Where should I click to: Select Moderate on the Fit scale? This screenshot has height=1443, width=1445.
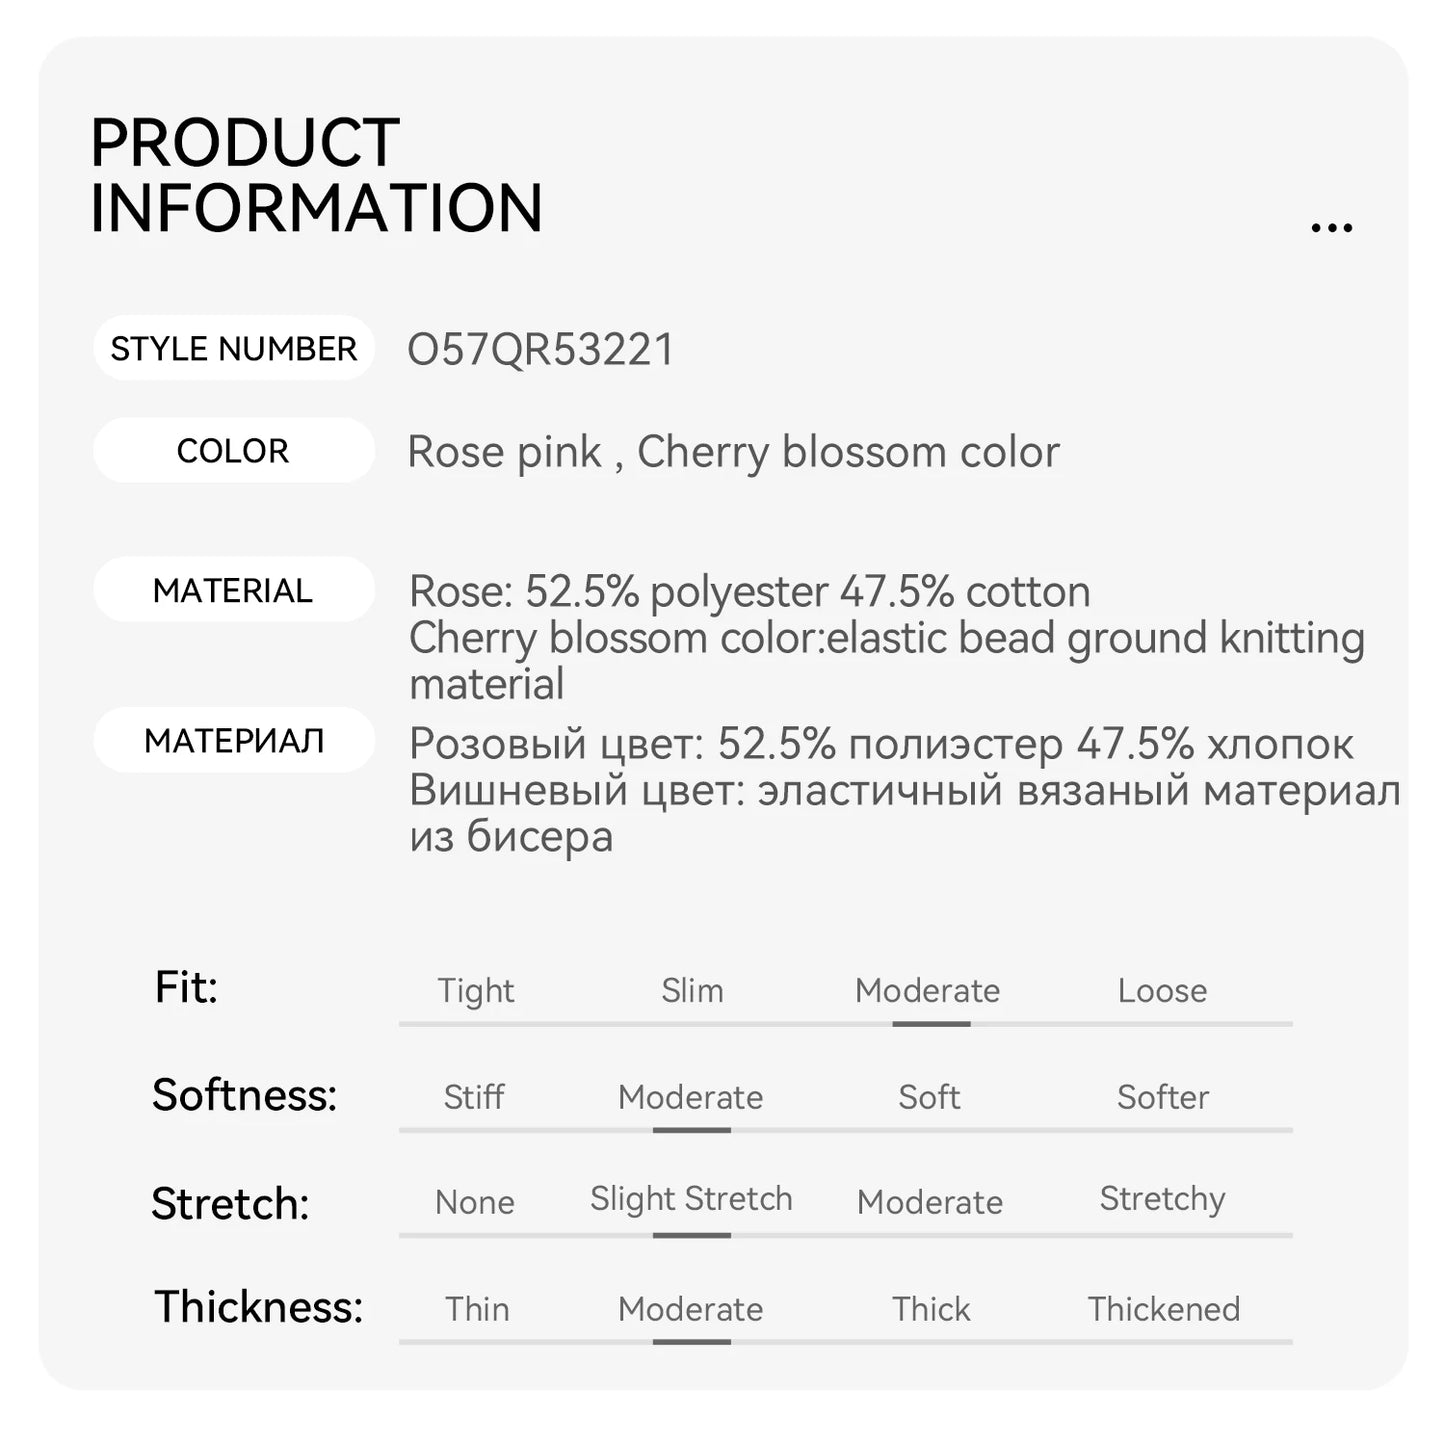928,990
